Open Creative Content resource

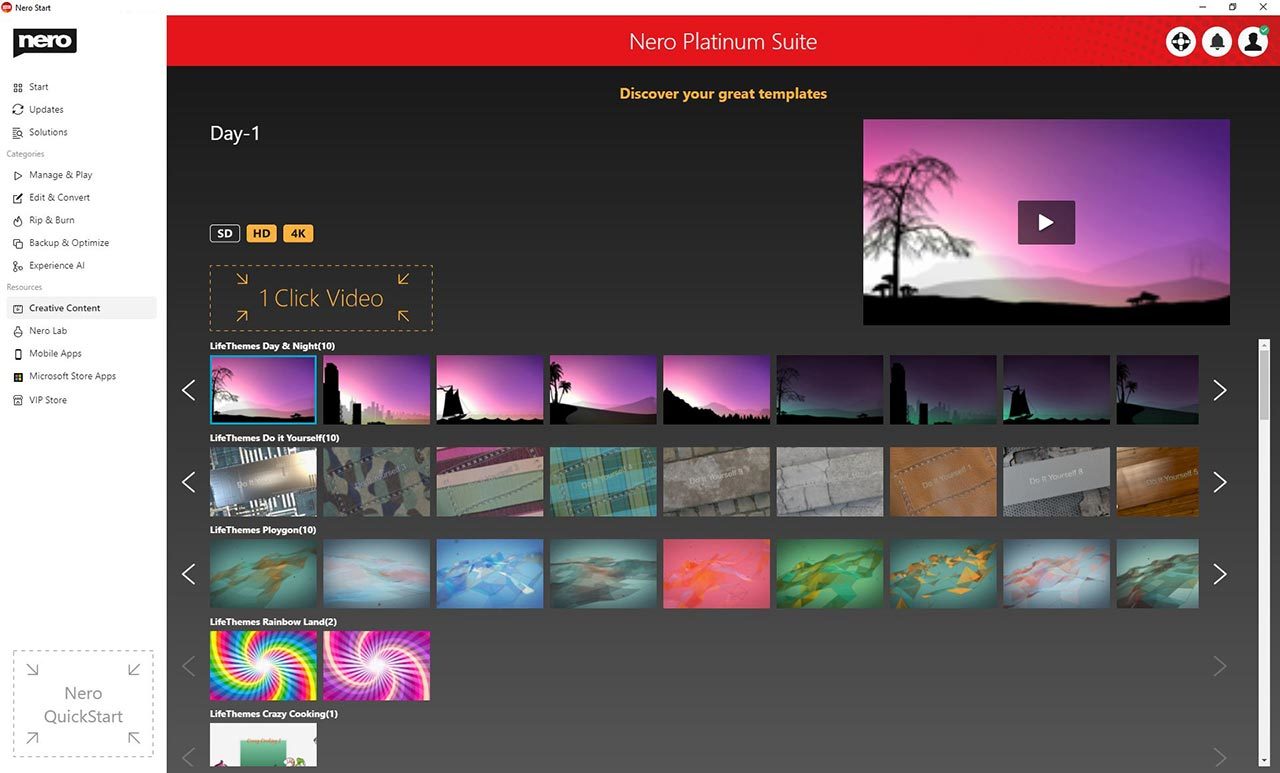click(80, 308)
